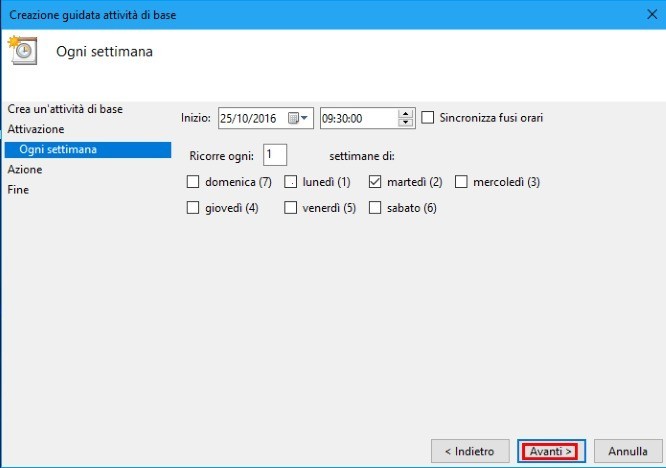Click the start time field 09:30:00

[x=357, y=118]
